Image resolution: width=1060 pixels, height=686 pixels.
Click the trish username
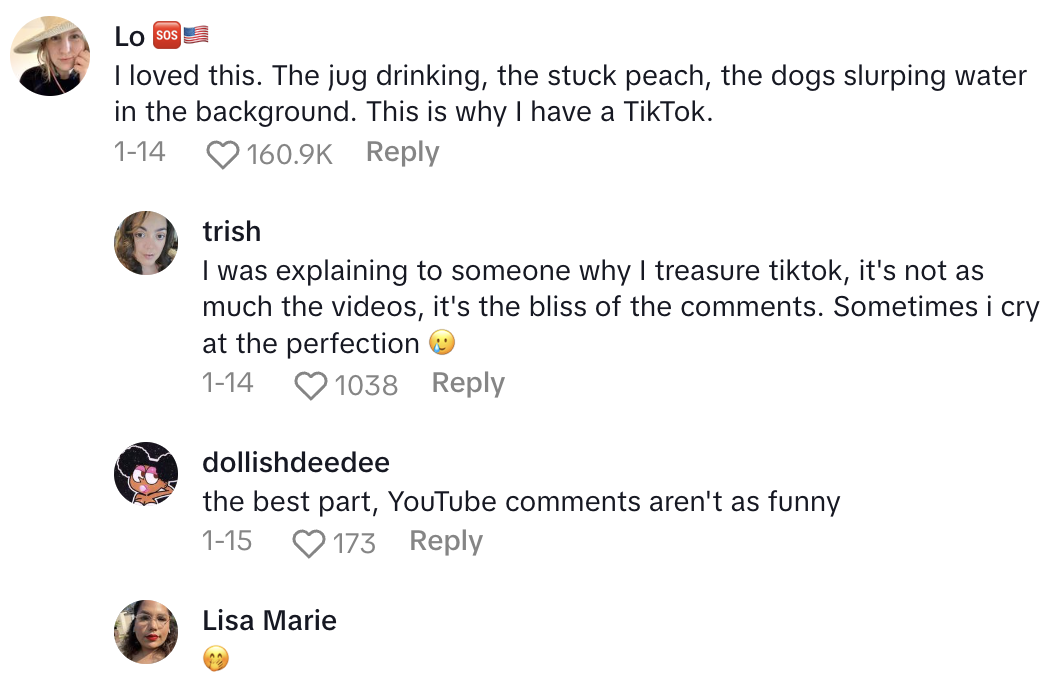point(231,232)
